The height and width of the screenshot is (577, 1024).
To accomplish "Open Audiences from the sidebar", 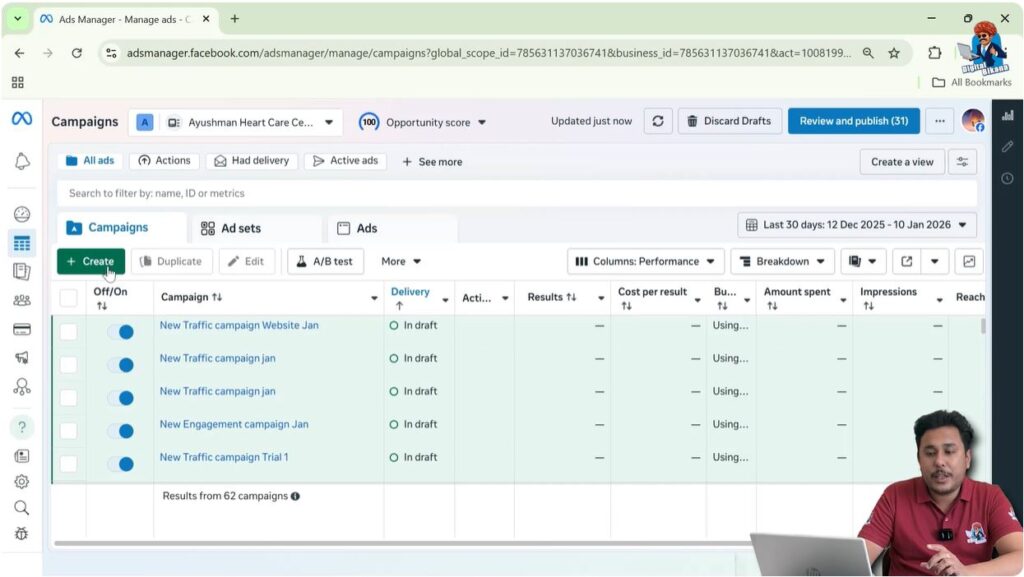I will coord(22,300).
